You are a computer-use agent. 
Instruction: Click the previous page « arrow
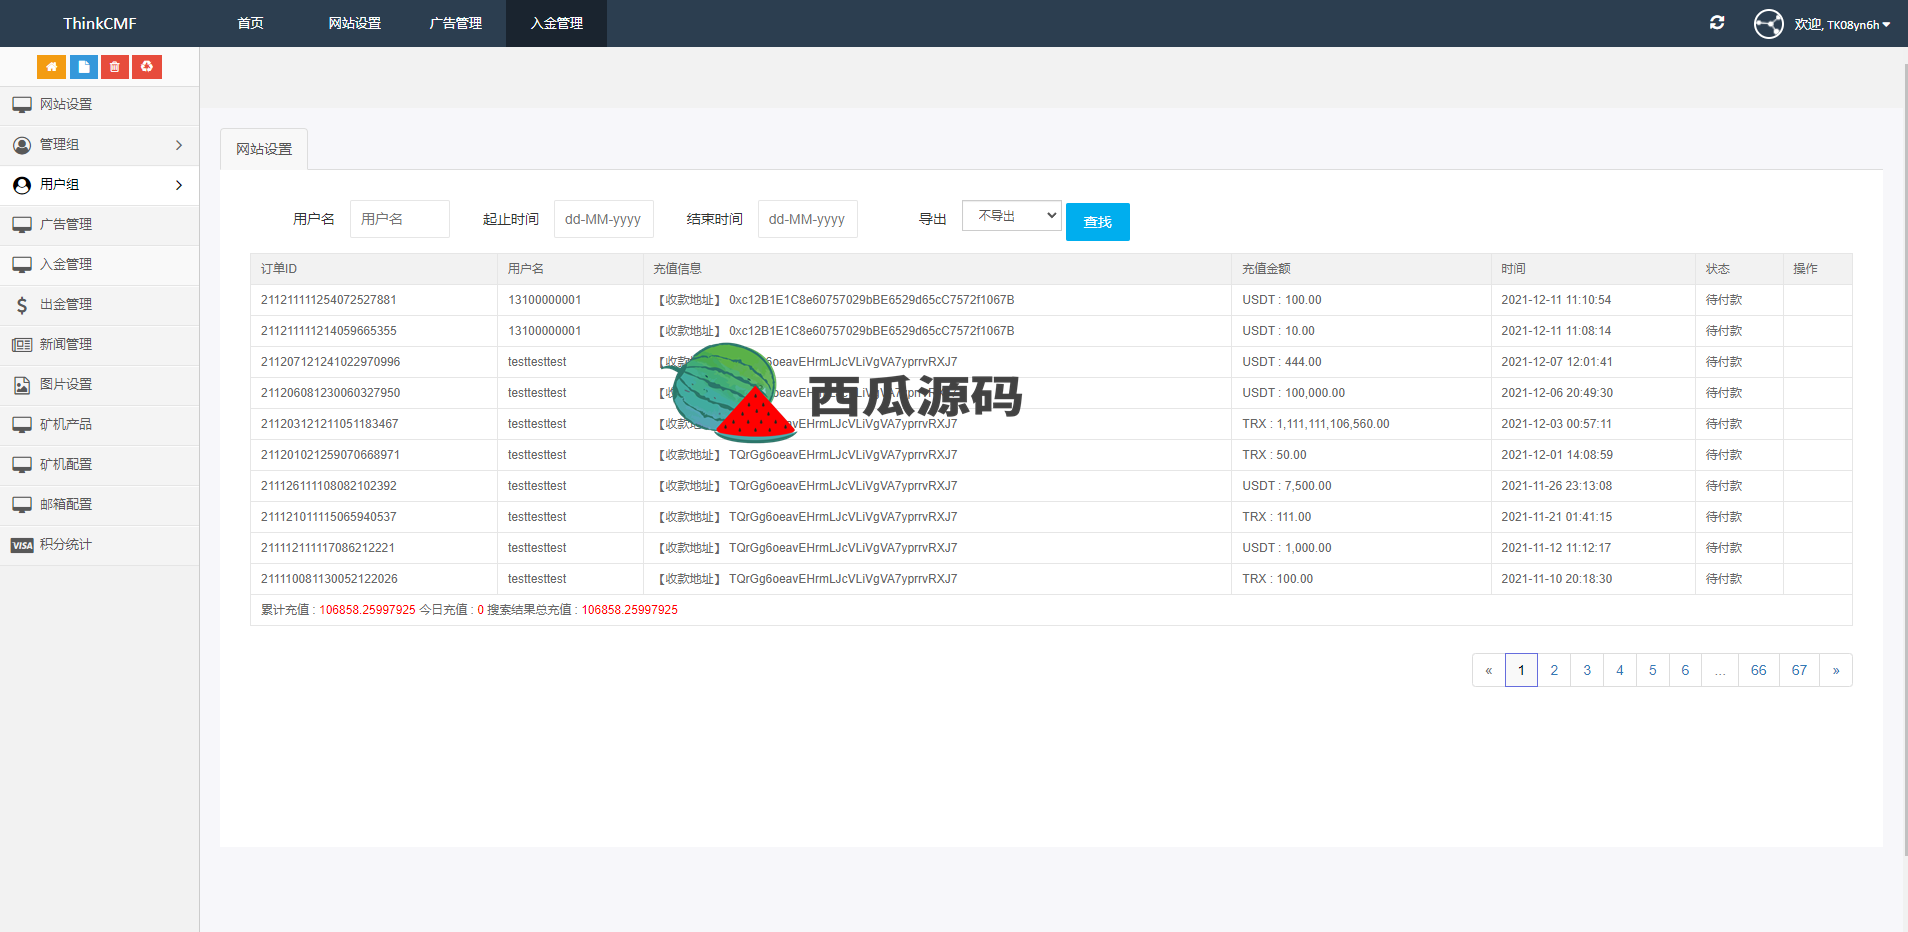coord(1488,670)
